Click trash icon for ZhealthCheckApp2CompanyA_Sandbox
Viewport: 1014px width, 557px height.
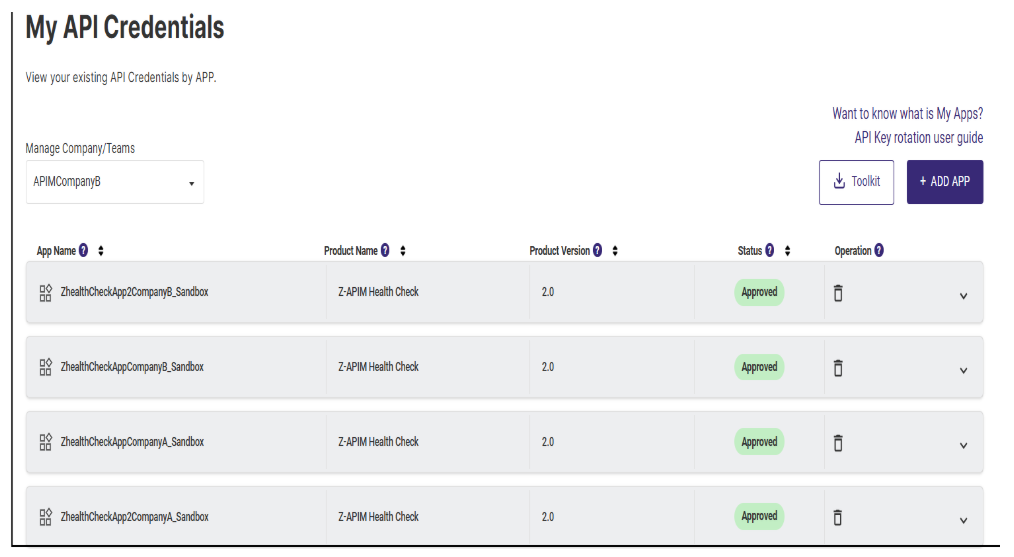point(838,518)
